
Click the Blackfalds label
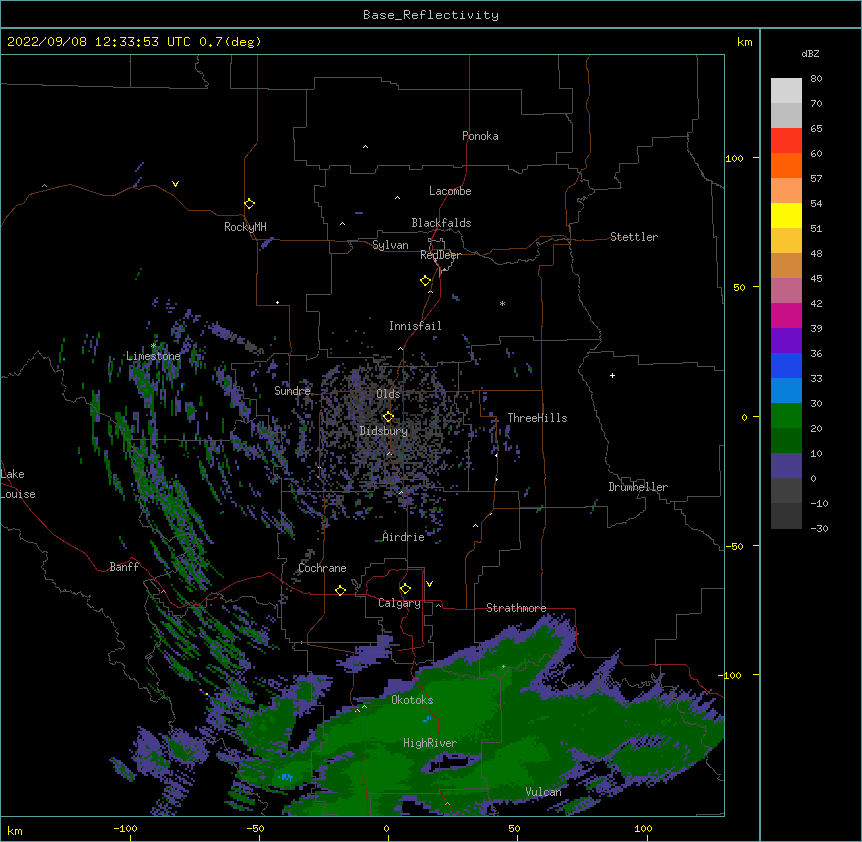point(441,223)
